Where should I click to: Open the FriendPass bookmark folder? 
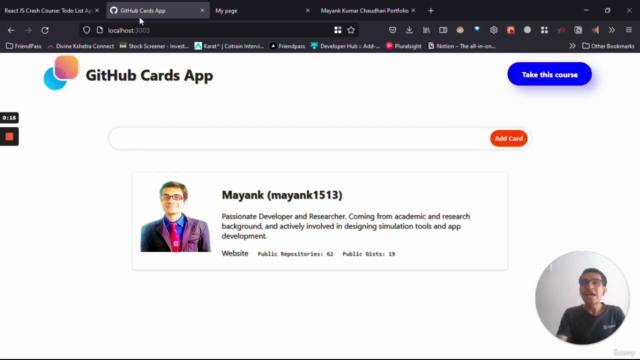[24, 46]
